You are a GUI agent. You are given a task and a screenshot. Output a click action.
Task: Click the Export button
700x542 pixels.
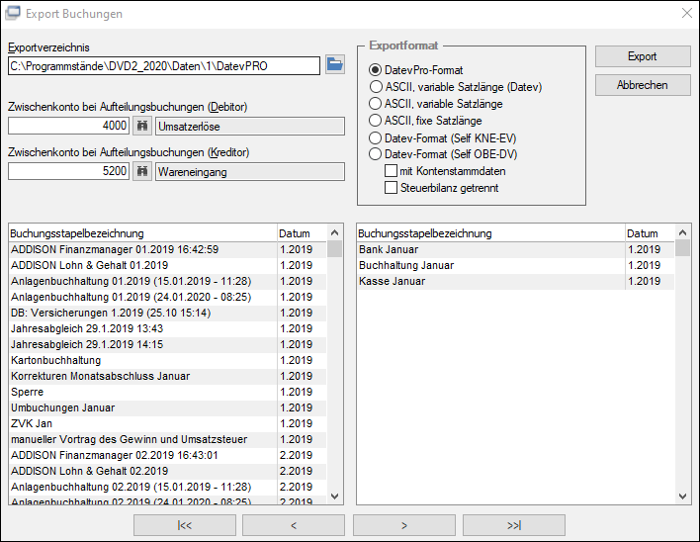click(x=642, y=56)
